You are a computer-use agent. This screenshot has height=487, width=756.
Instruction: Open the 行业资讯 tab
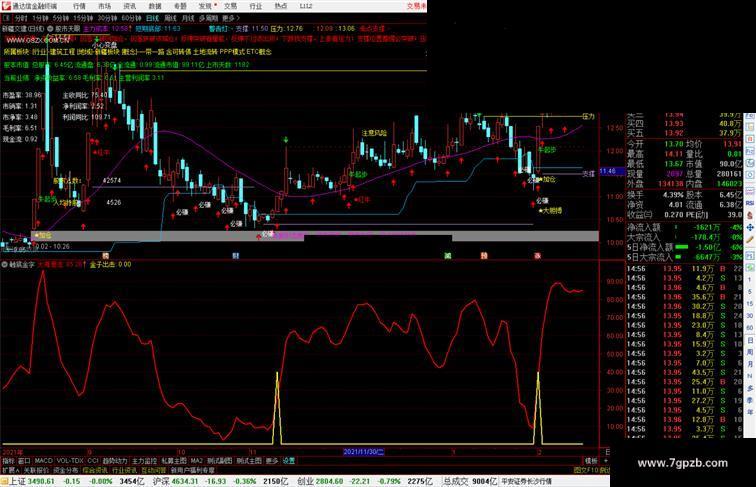click(x=124, y=470)
